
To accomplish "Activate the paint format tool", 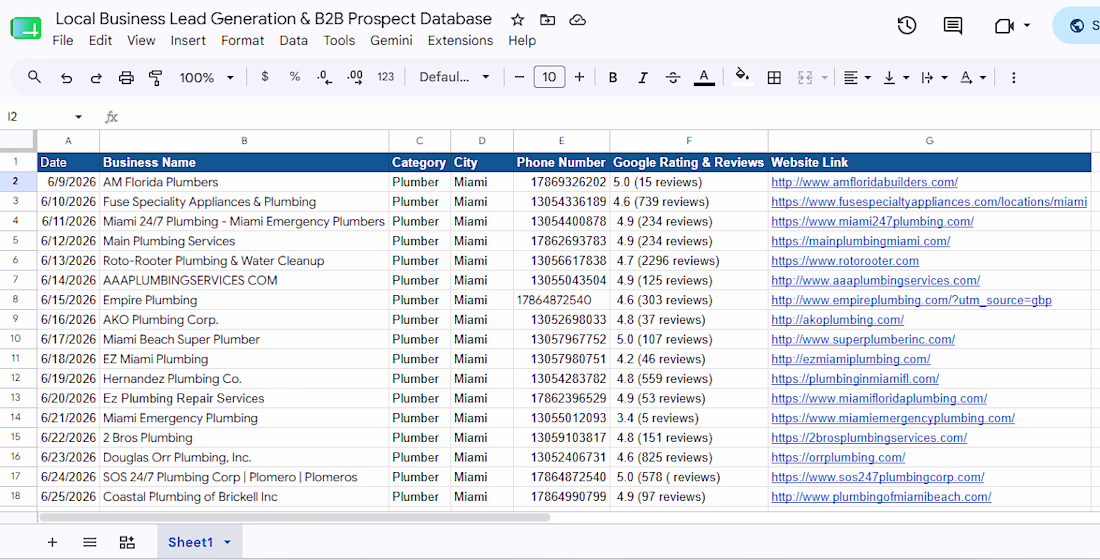I will click(156, 77).
